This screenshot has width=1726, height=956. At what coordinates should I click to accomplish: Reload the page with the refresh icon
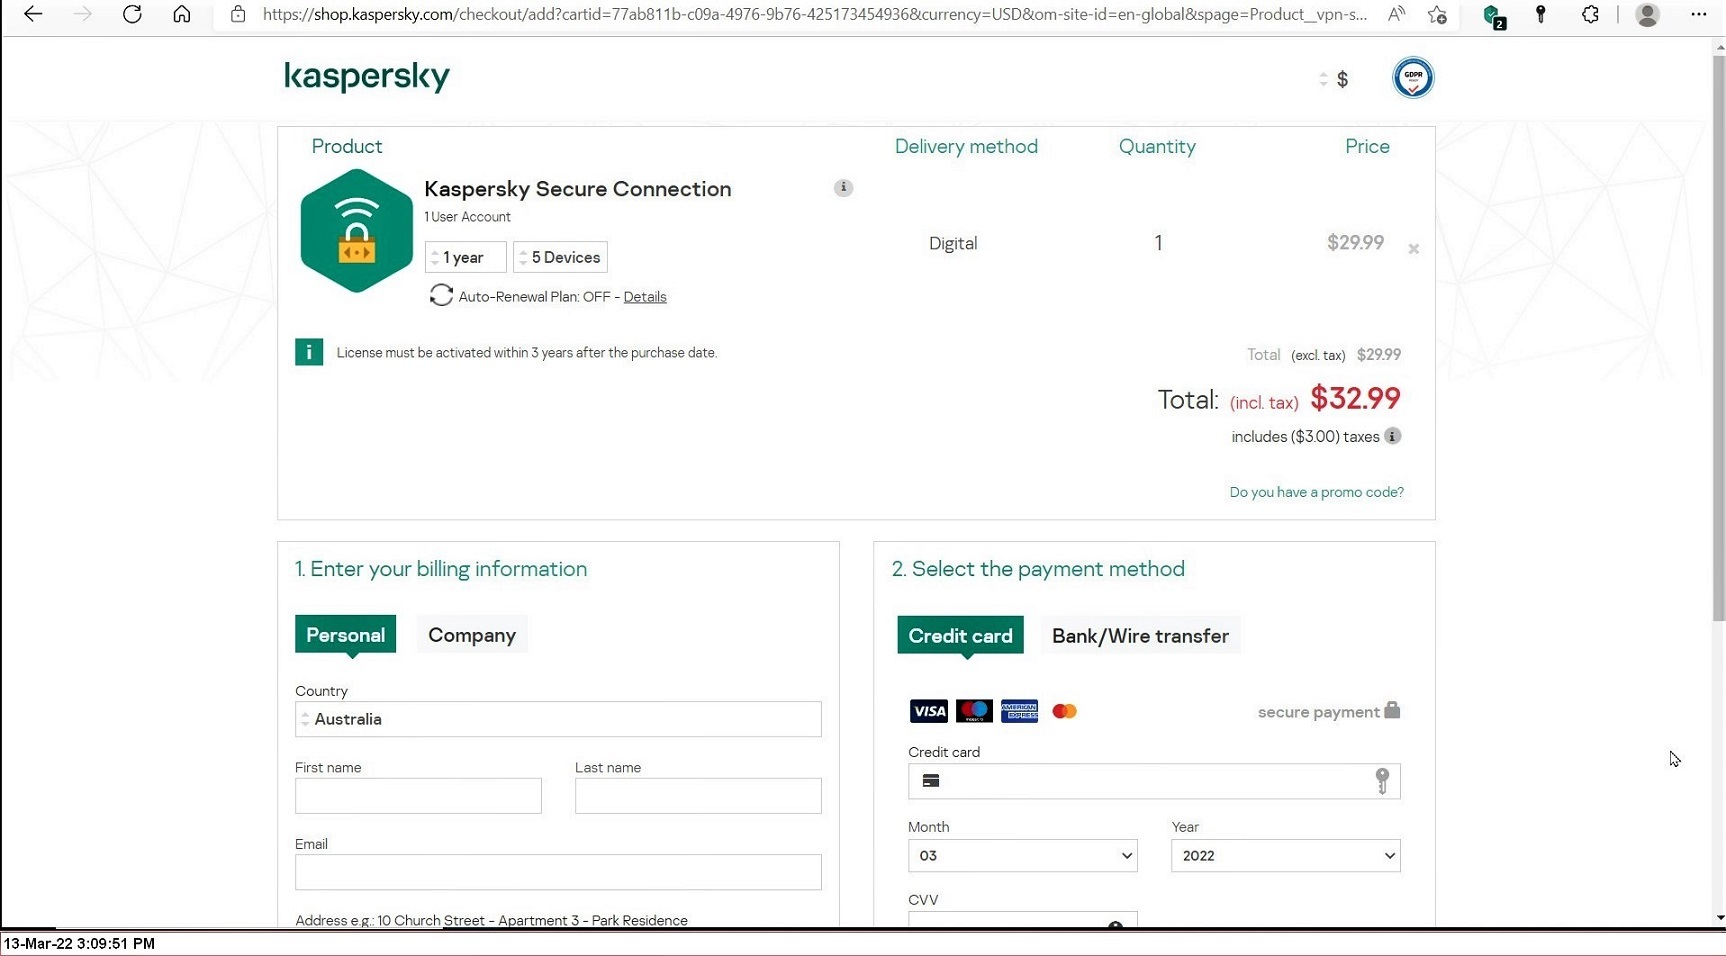(132, 14)
